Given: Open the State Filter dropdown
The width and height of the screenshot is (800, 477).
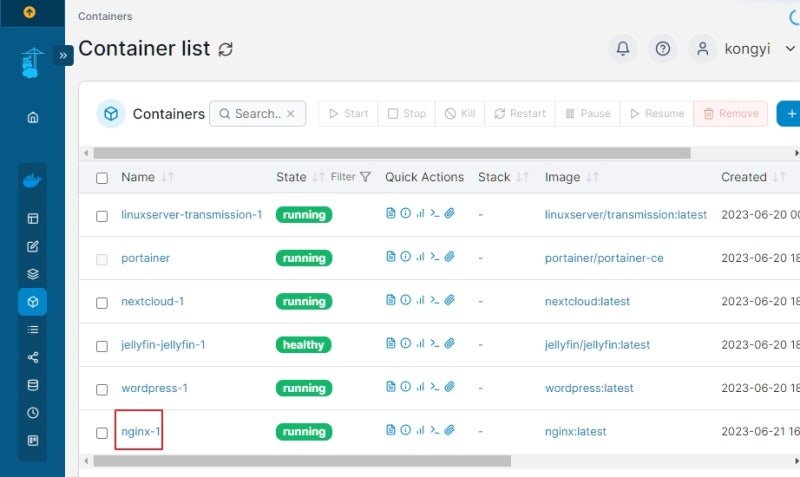Looking at the screenshot, I should [350, 177].
